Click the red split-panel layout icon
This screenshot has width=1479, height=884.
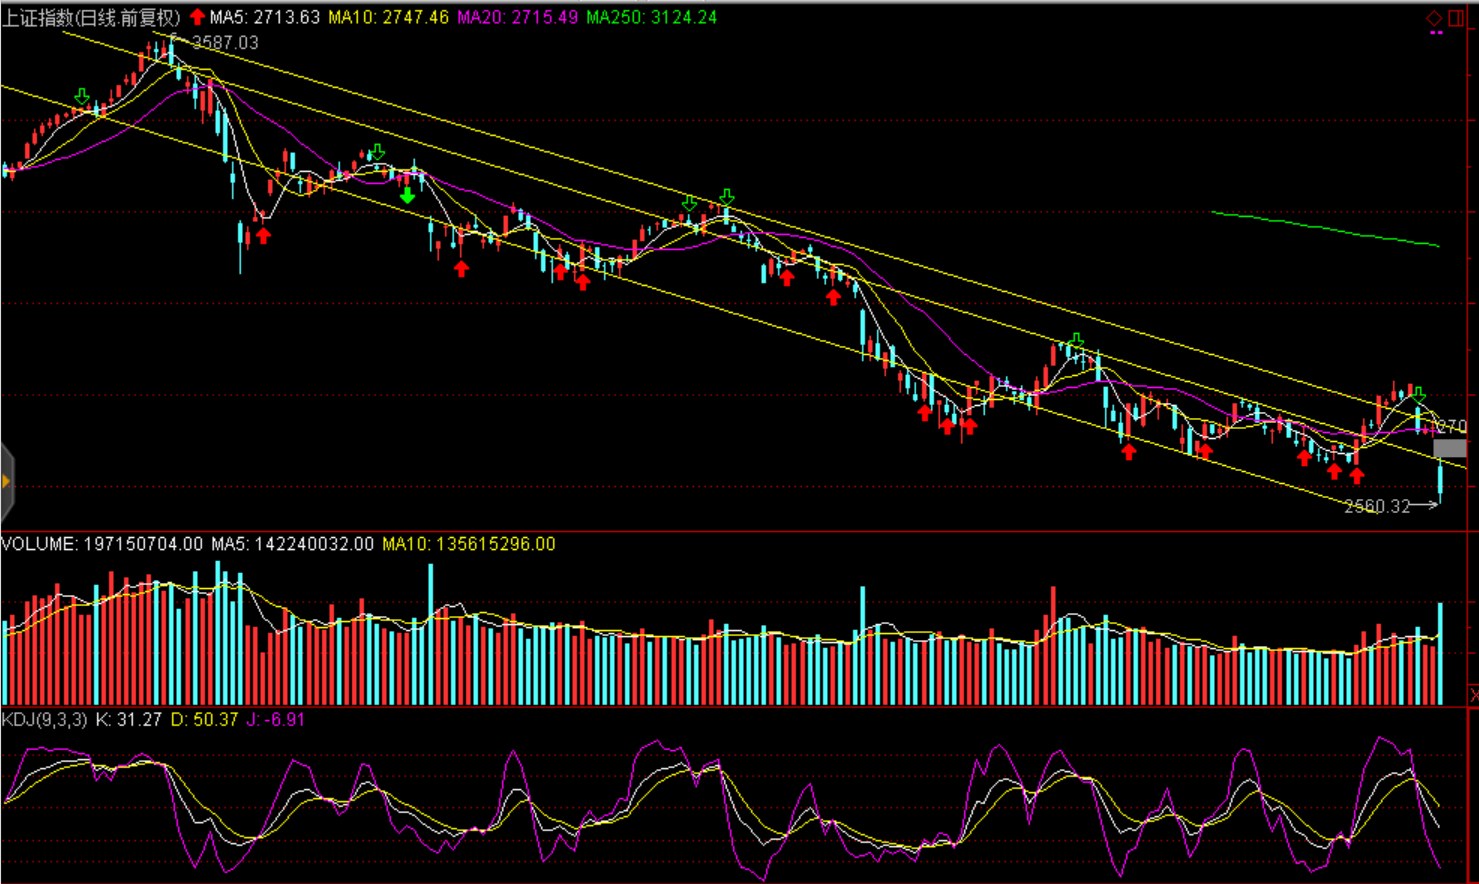(1456, 18)
